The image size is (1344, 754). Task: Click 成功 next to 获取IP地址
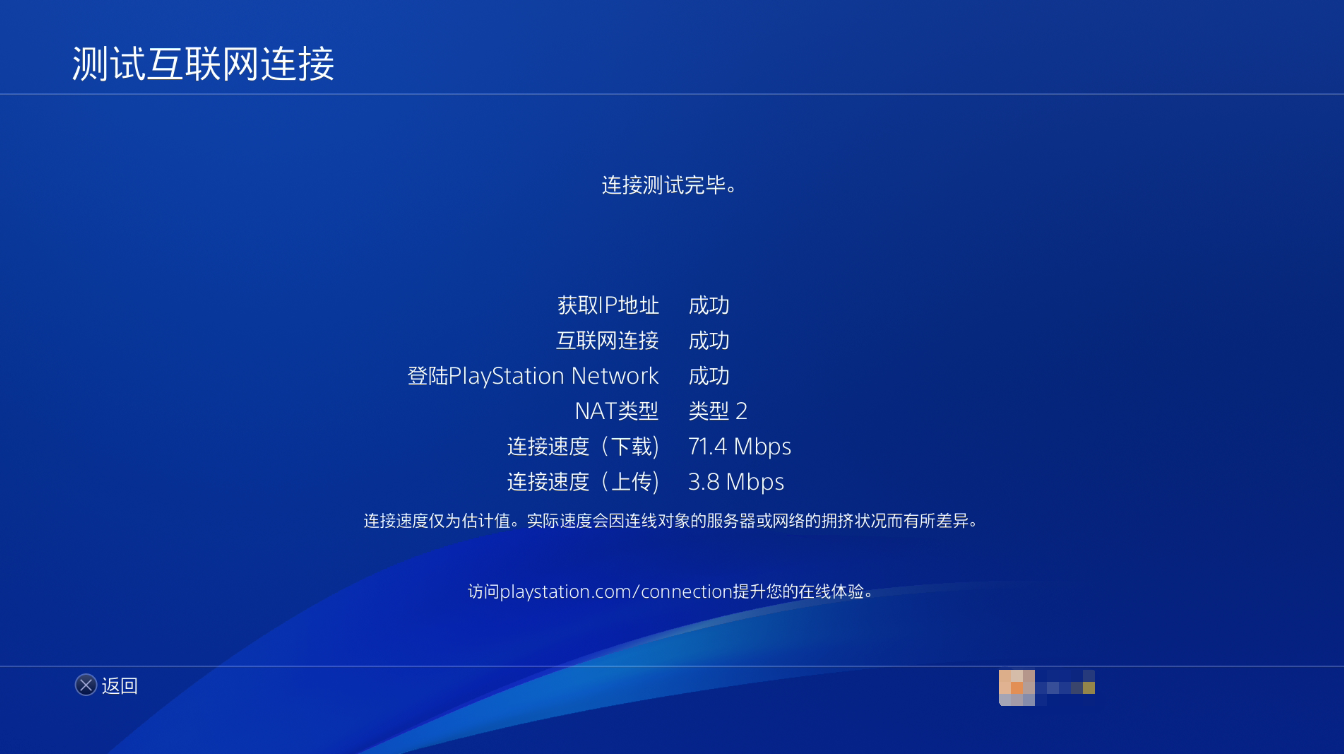(709, 305)
